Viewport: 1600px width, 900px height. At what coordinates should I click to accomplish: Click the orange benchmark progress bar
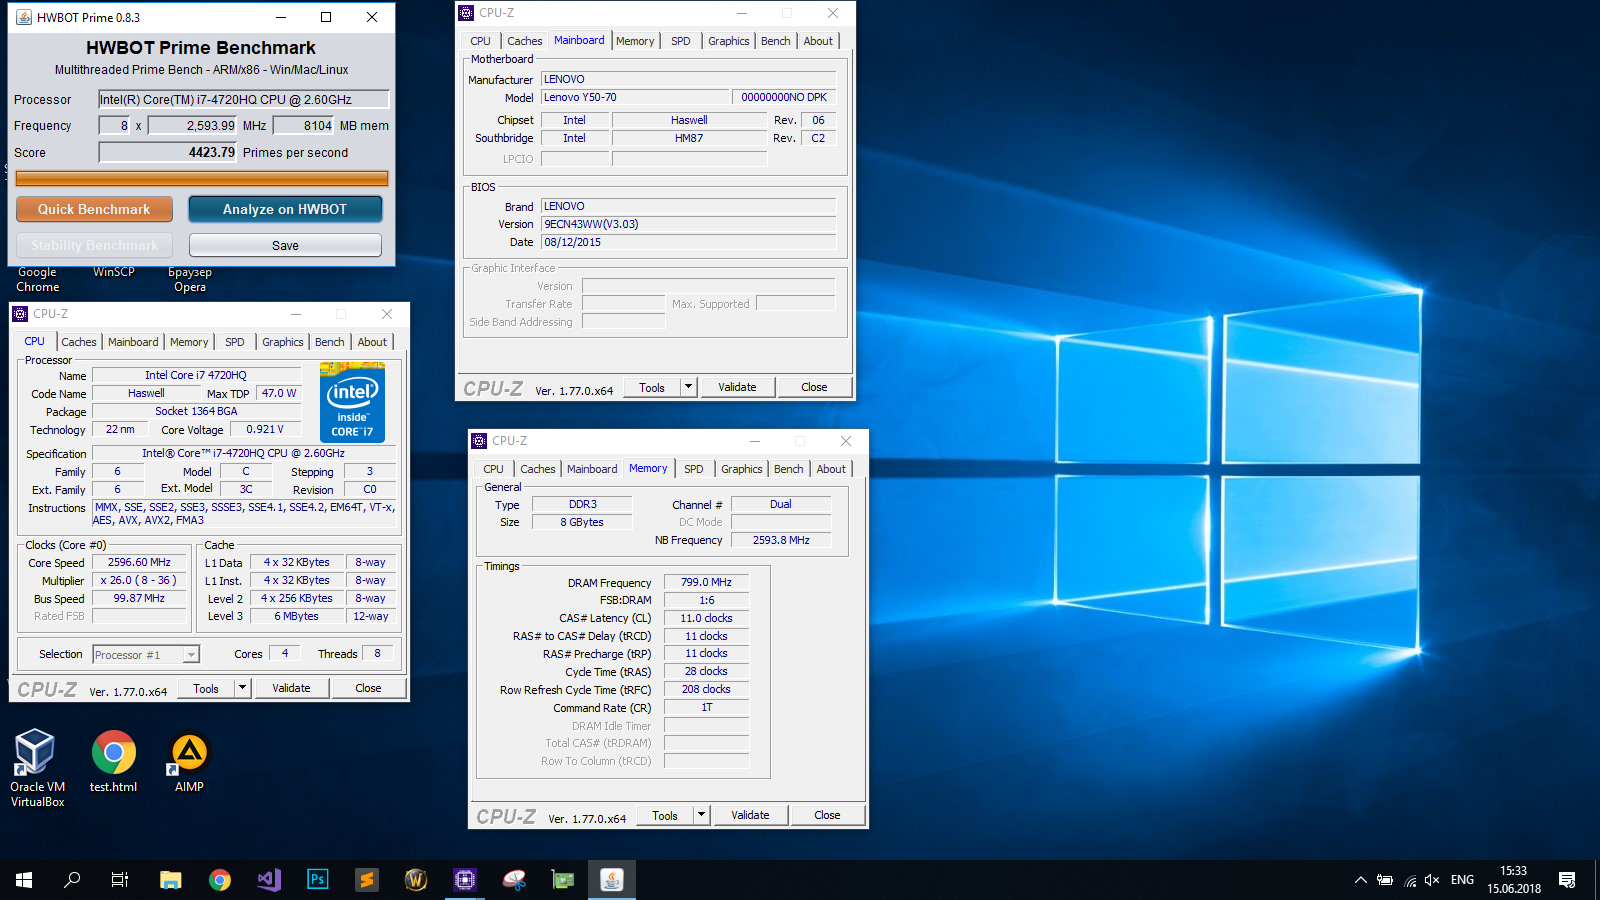click(x=202, y=178)
